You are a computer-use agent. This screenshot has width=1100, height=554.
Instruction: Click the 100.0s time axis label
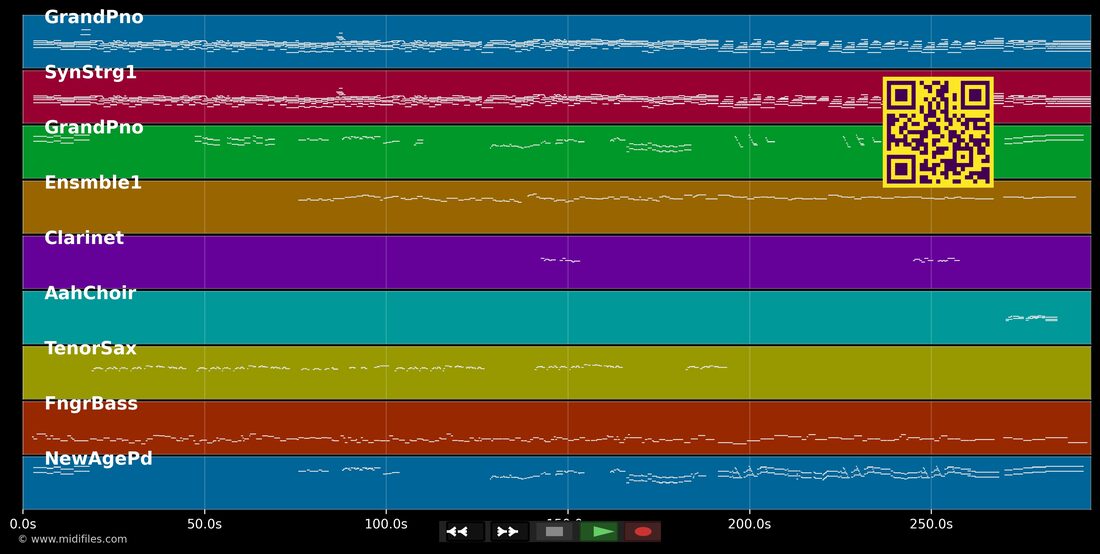(386, 524)
